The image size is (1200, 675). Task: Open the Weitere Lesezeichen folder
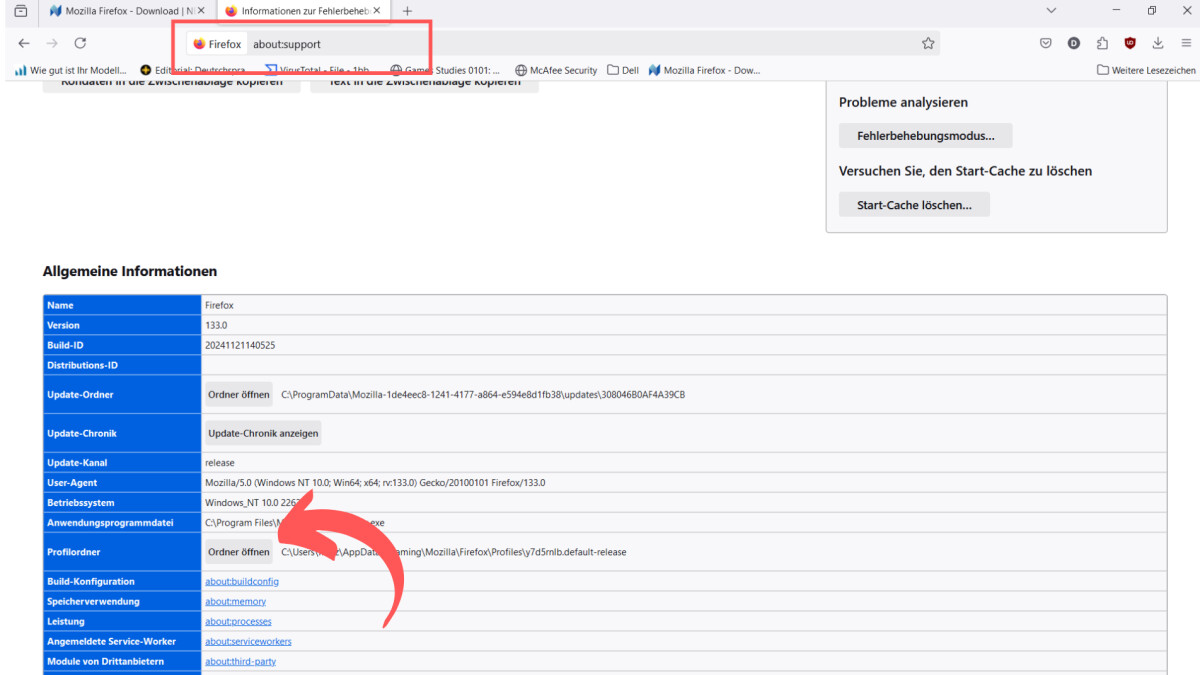[x=1146, y=70]
